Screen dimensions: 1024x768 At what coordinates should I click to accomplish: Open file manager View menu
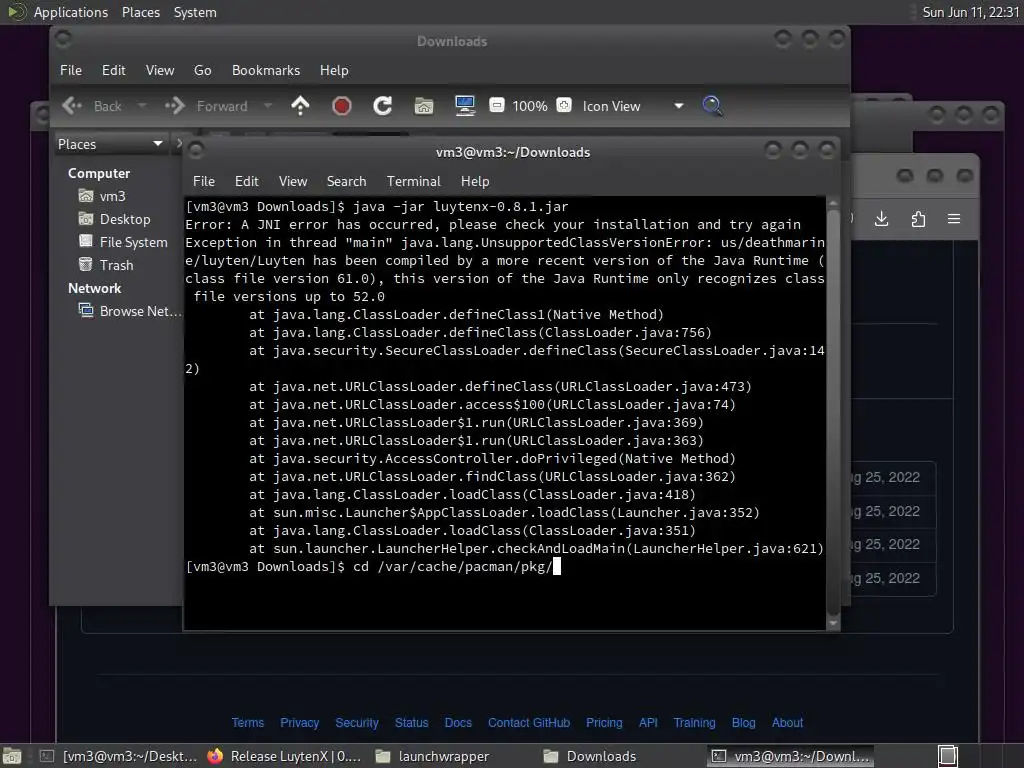(160, 71)
